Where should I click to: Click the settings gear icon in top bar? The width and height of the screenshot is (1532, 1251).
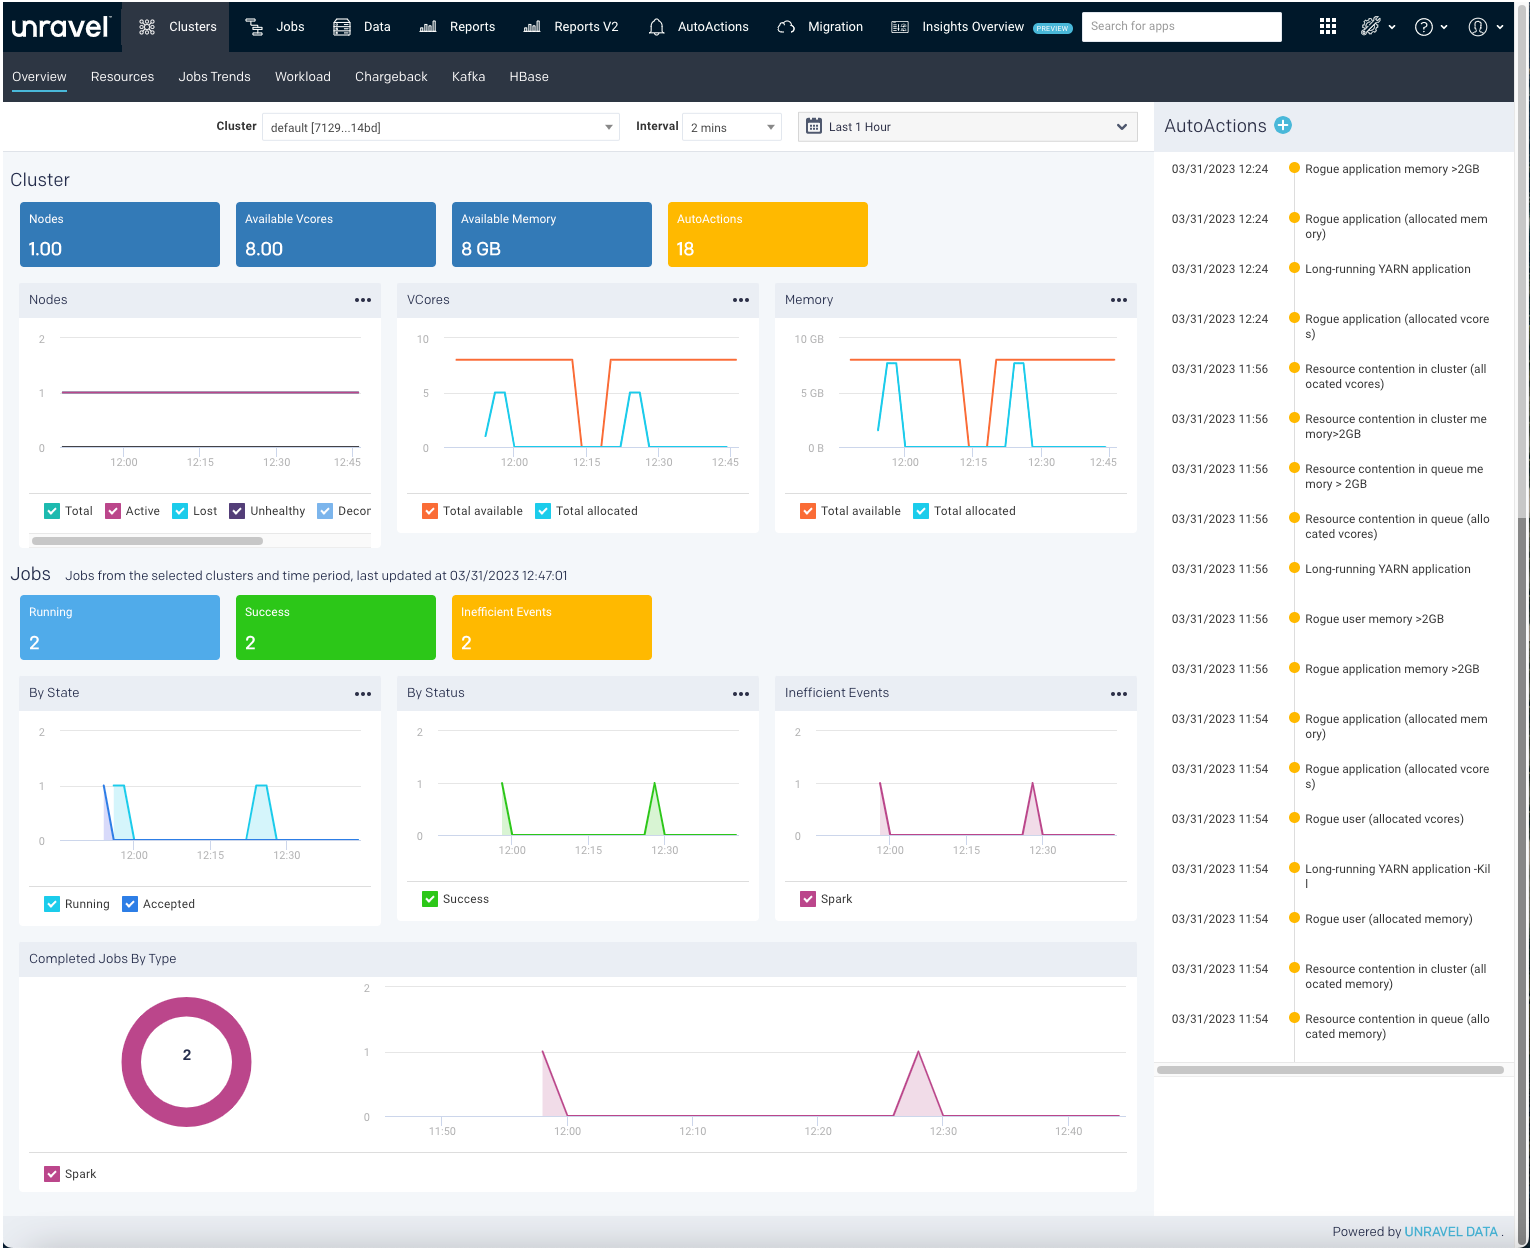(1371, 27)
